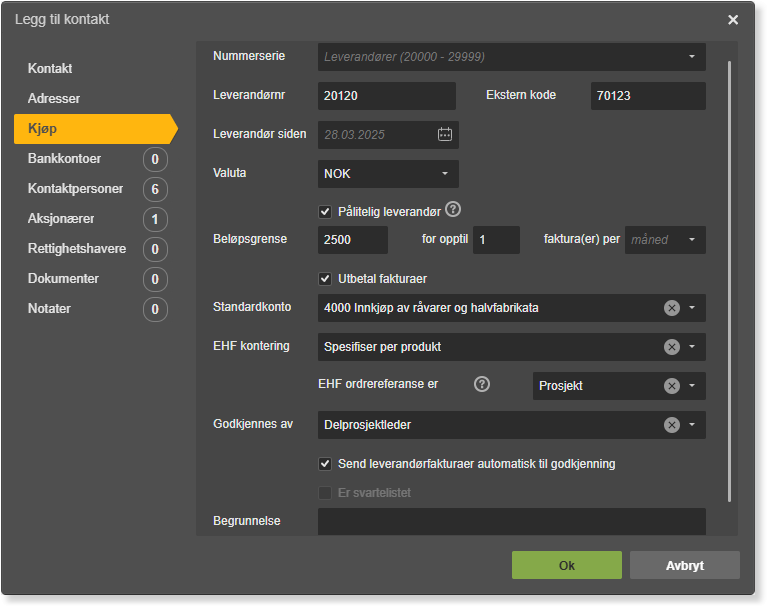Open the Dokumenter section
768x608 pixels.
coord(63,279)
